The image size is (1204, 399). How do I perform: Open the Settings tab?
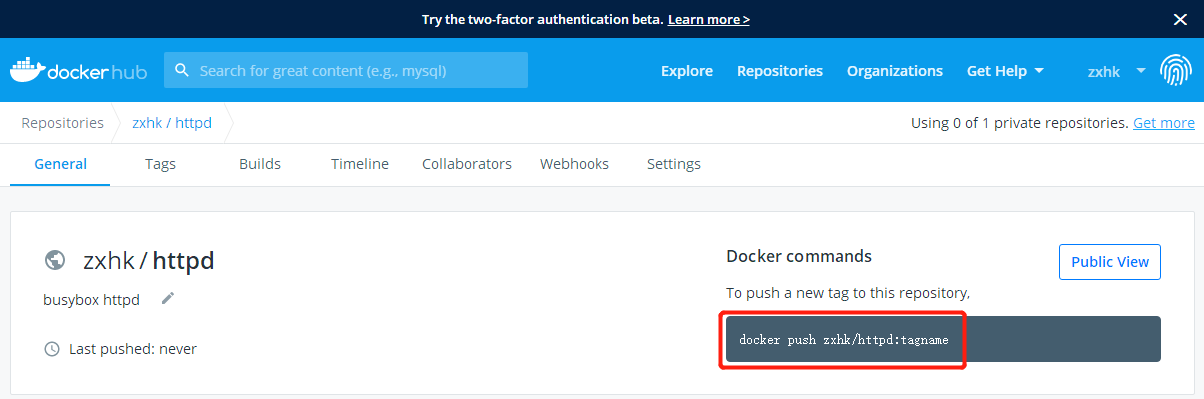tap(674, 164)
